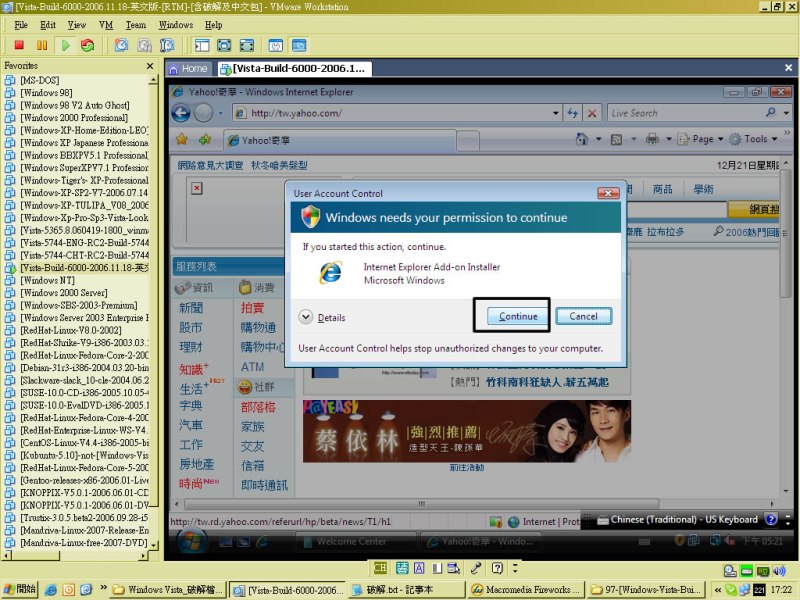The height and width of the screenshot is (600, 800).
Task: Click Continue in User Account Control dialog
Action: click(x=518, y=316)
